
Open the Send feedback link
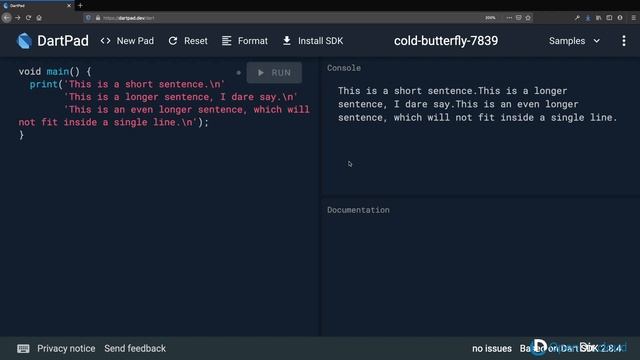[135, 349]
